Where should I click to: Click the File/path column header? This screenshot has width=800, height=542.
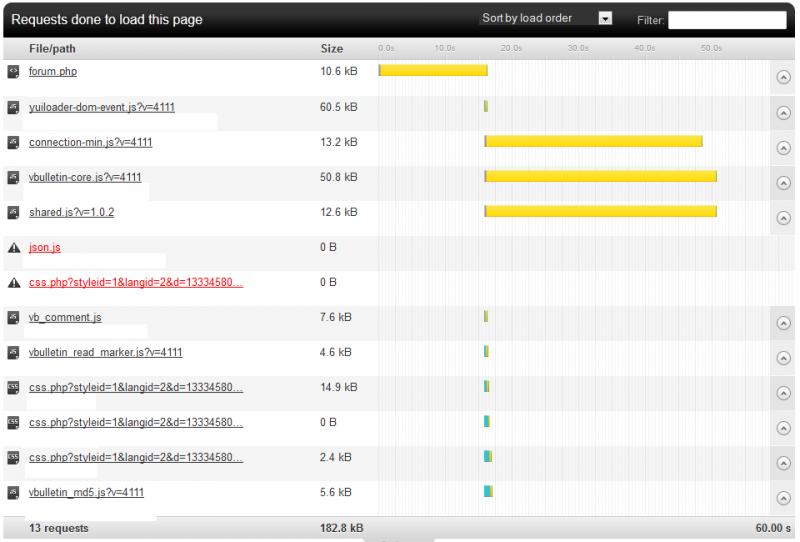[52, 48]
